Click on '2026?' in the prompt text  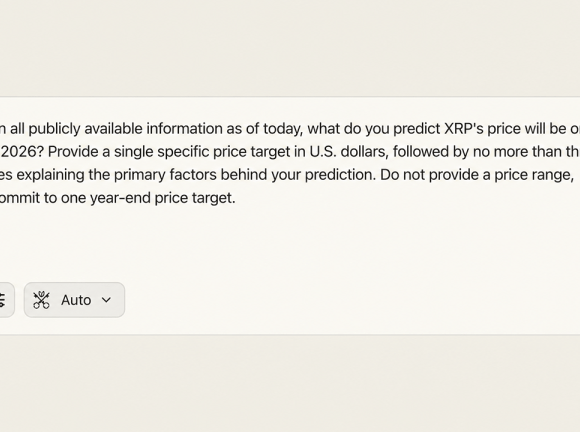point(22,152)
